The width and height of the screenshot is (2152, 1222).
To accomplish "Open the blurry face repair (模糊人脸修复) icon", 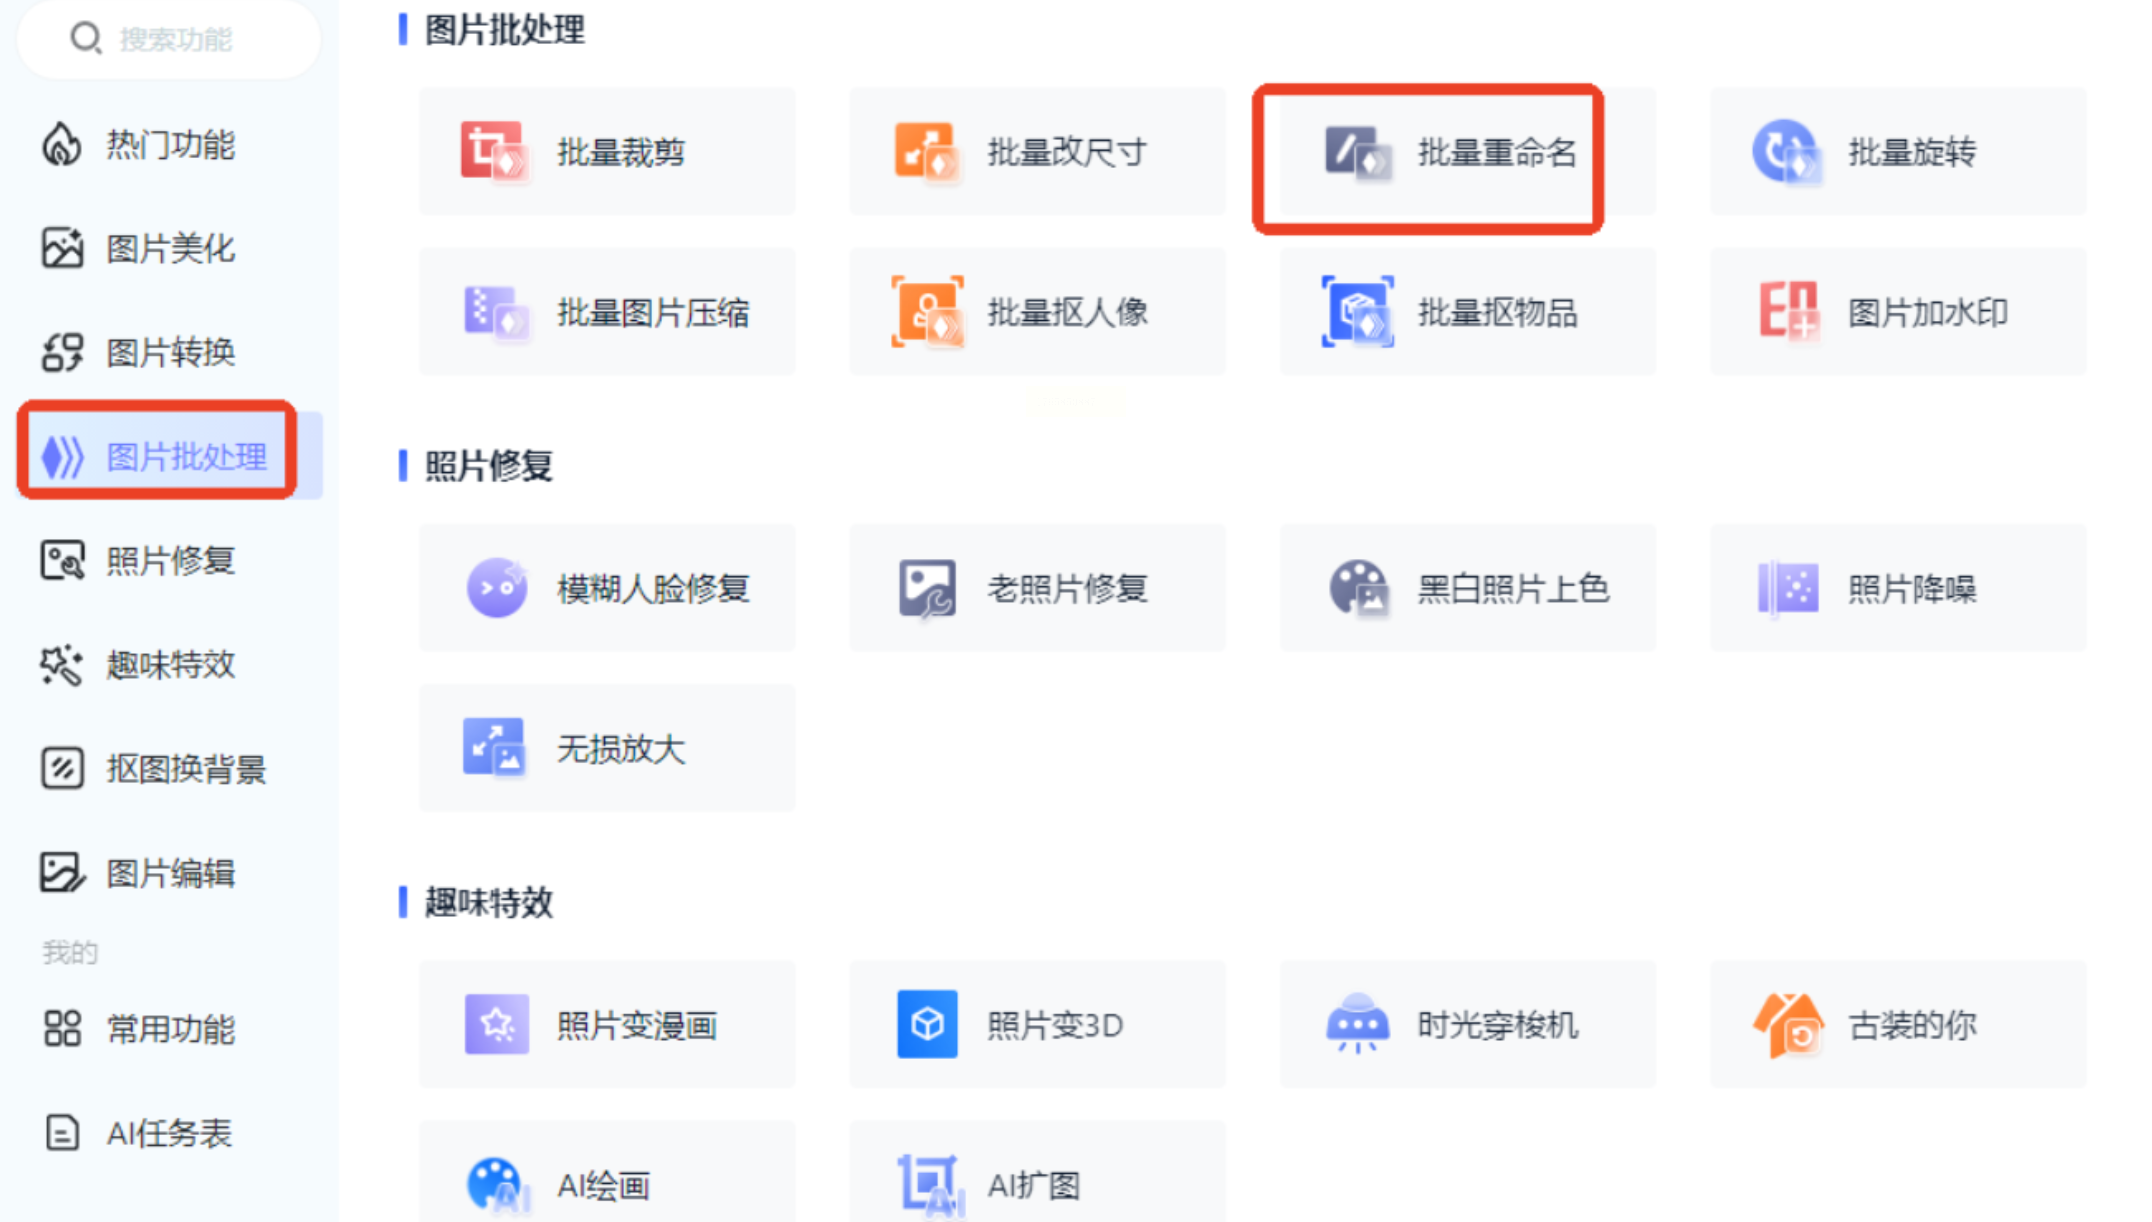I will pyautogui.click(x=497, y=588).
